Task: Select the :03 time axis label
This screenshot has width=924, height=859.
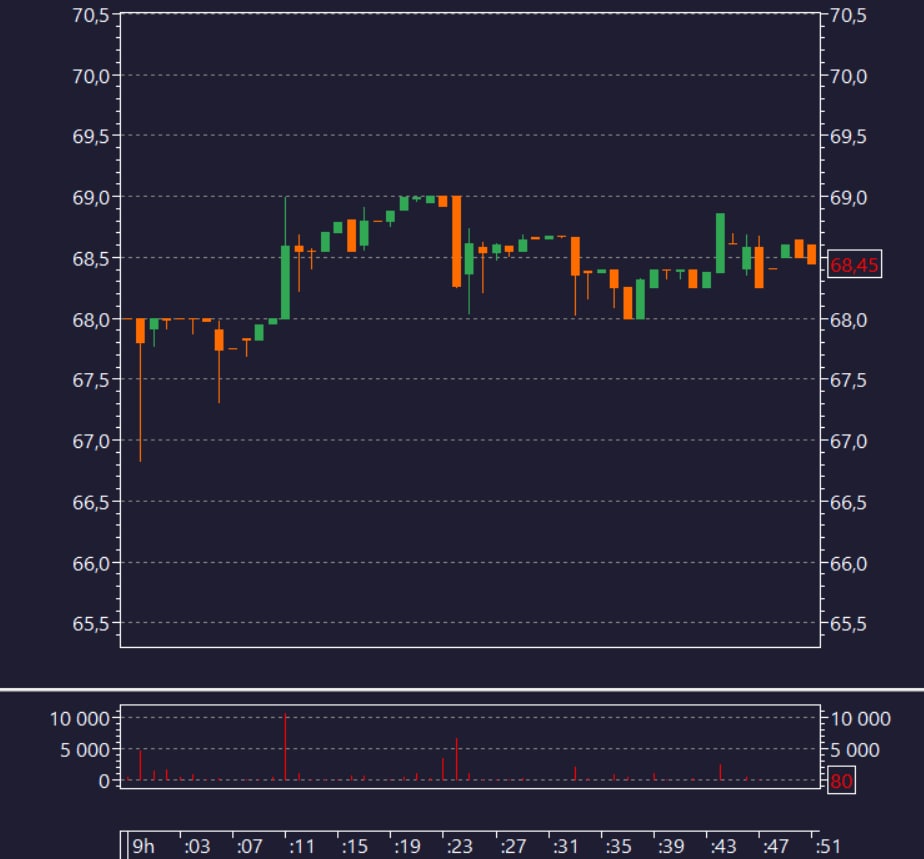Action: tap(197, 846)
